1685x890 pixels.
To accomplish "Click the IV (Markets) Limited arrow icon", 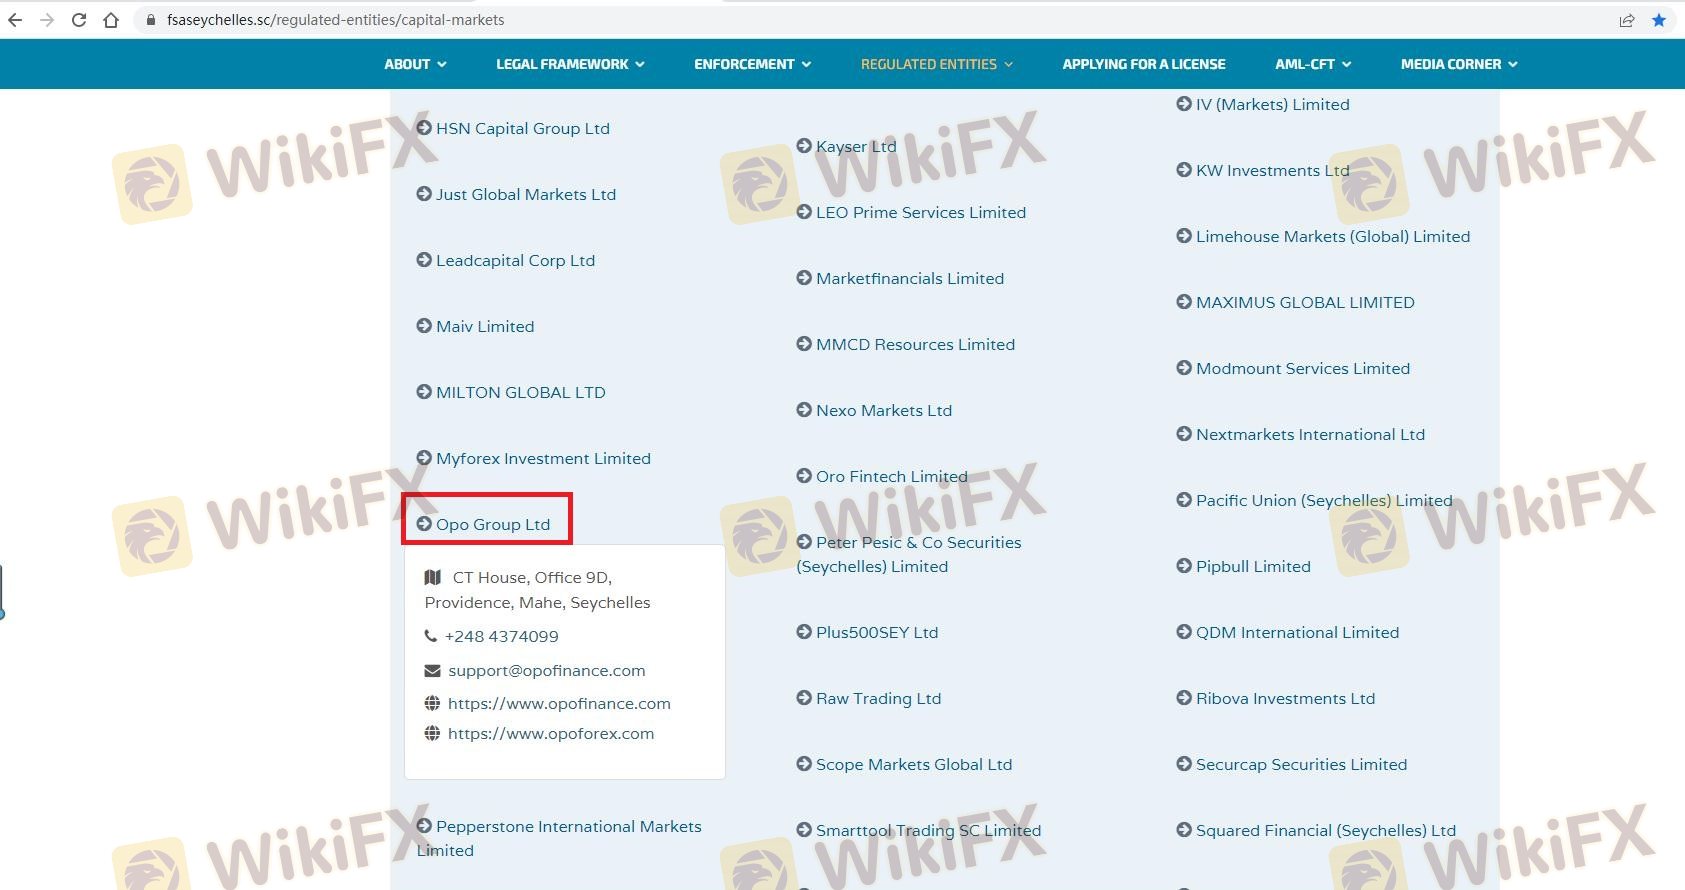I will [x=1184, y=104].
